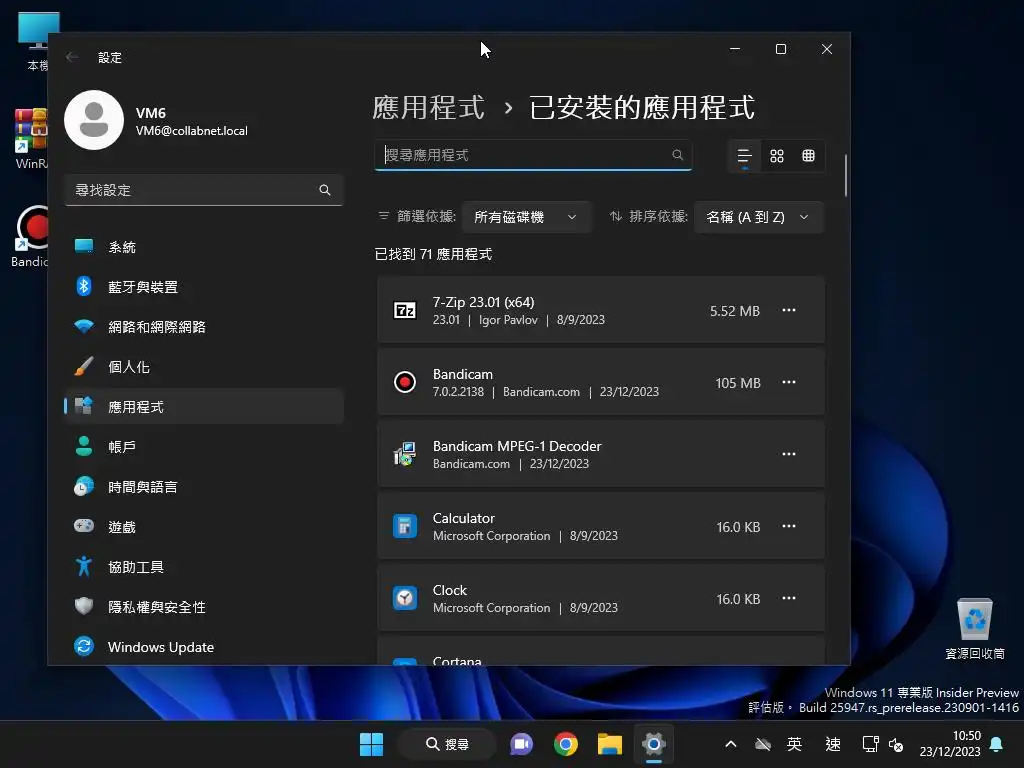Click the 遊戲 gamepad icon

point(84,526)
